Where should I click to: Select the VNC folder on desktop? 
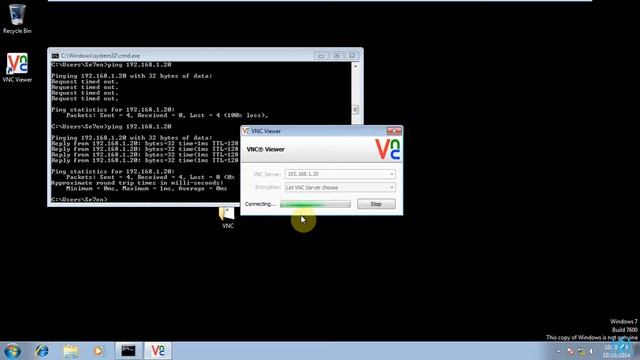[227, 218]
